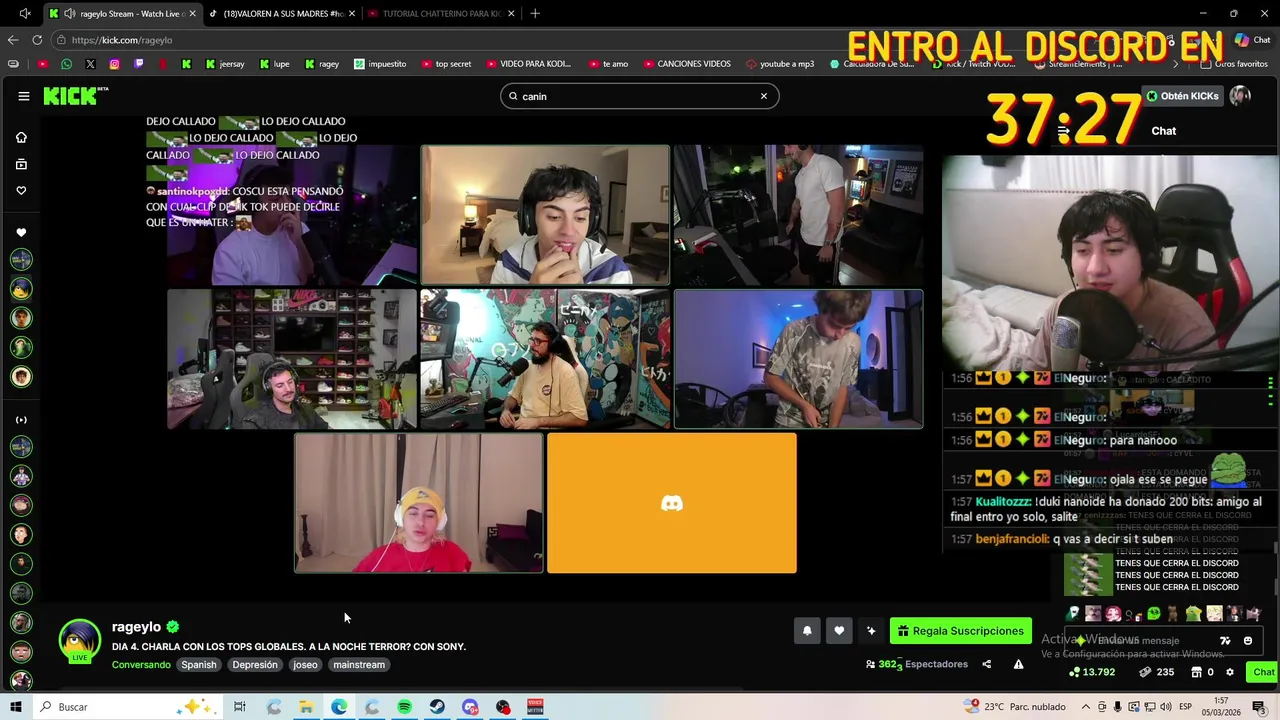Viewport: 1280px width, 720px height.
Task: Open the 'CANCIONES VIDEOS' bookmark folder
Action: click(686, 64)
